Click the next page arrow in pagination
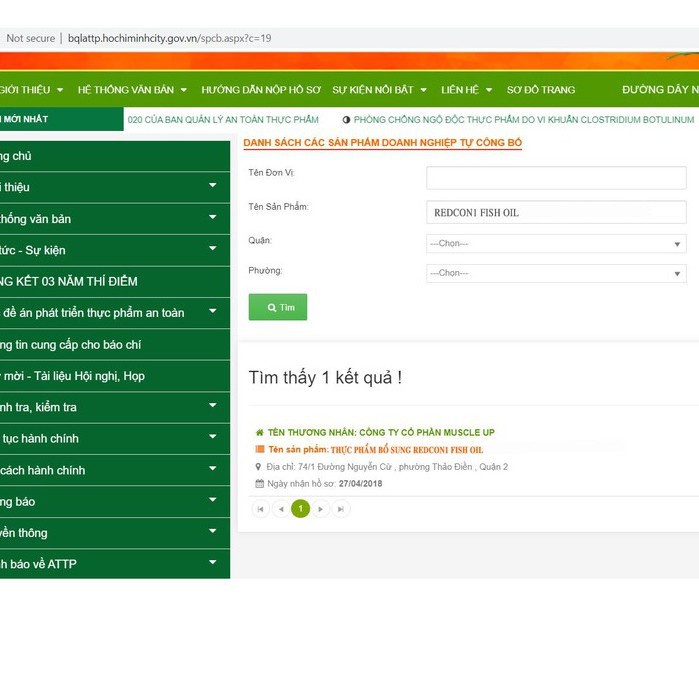699x699 pixels. [321, 509]
